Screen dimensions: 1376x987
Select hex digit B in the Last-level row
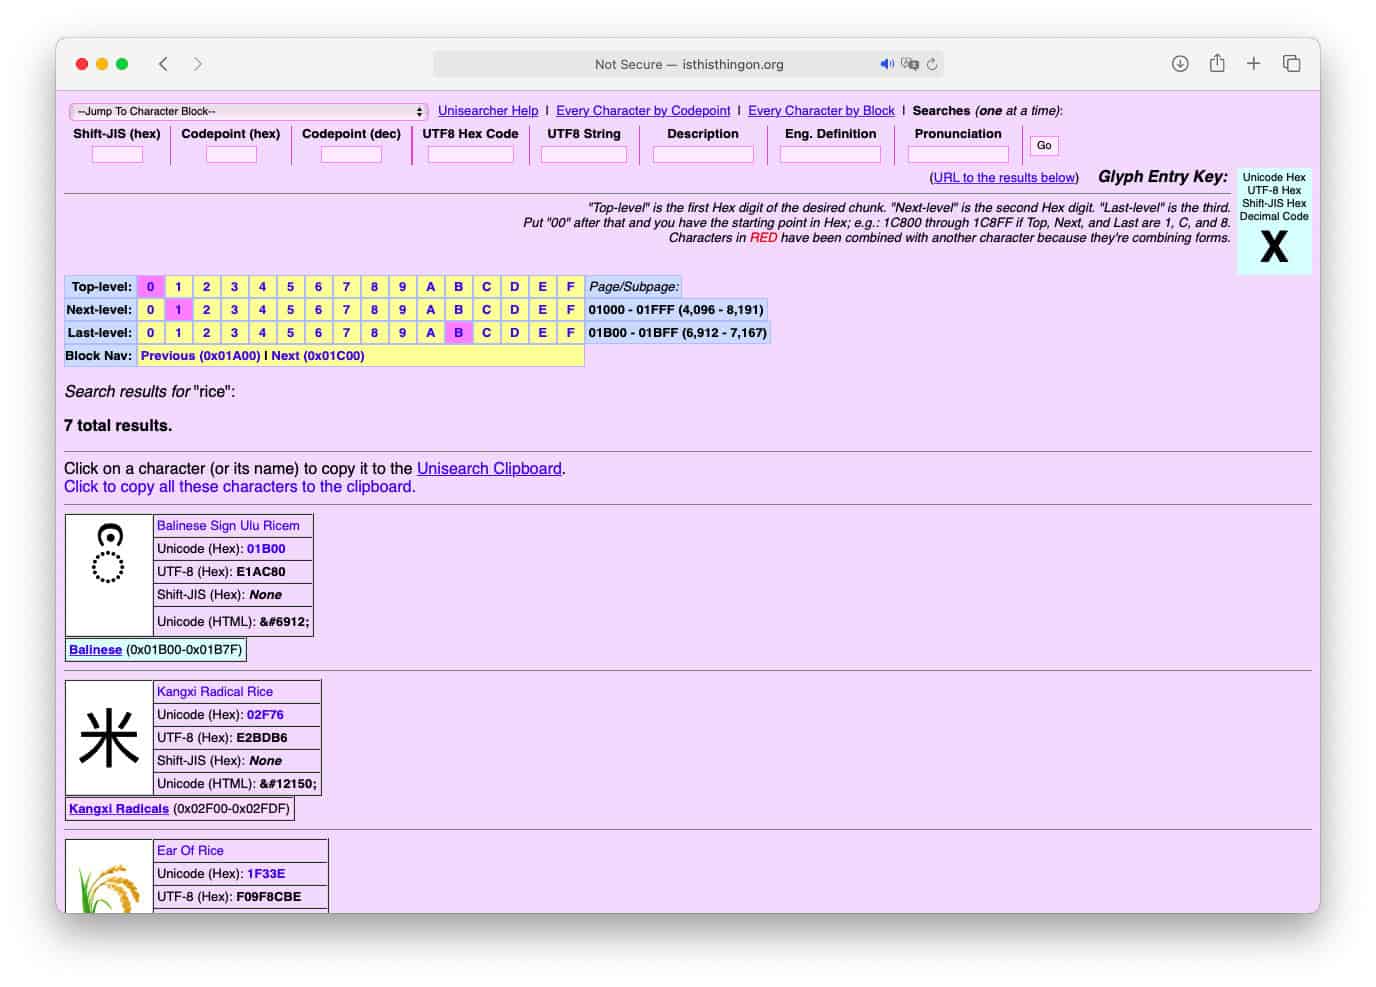(x=458, y=332)
